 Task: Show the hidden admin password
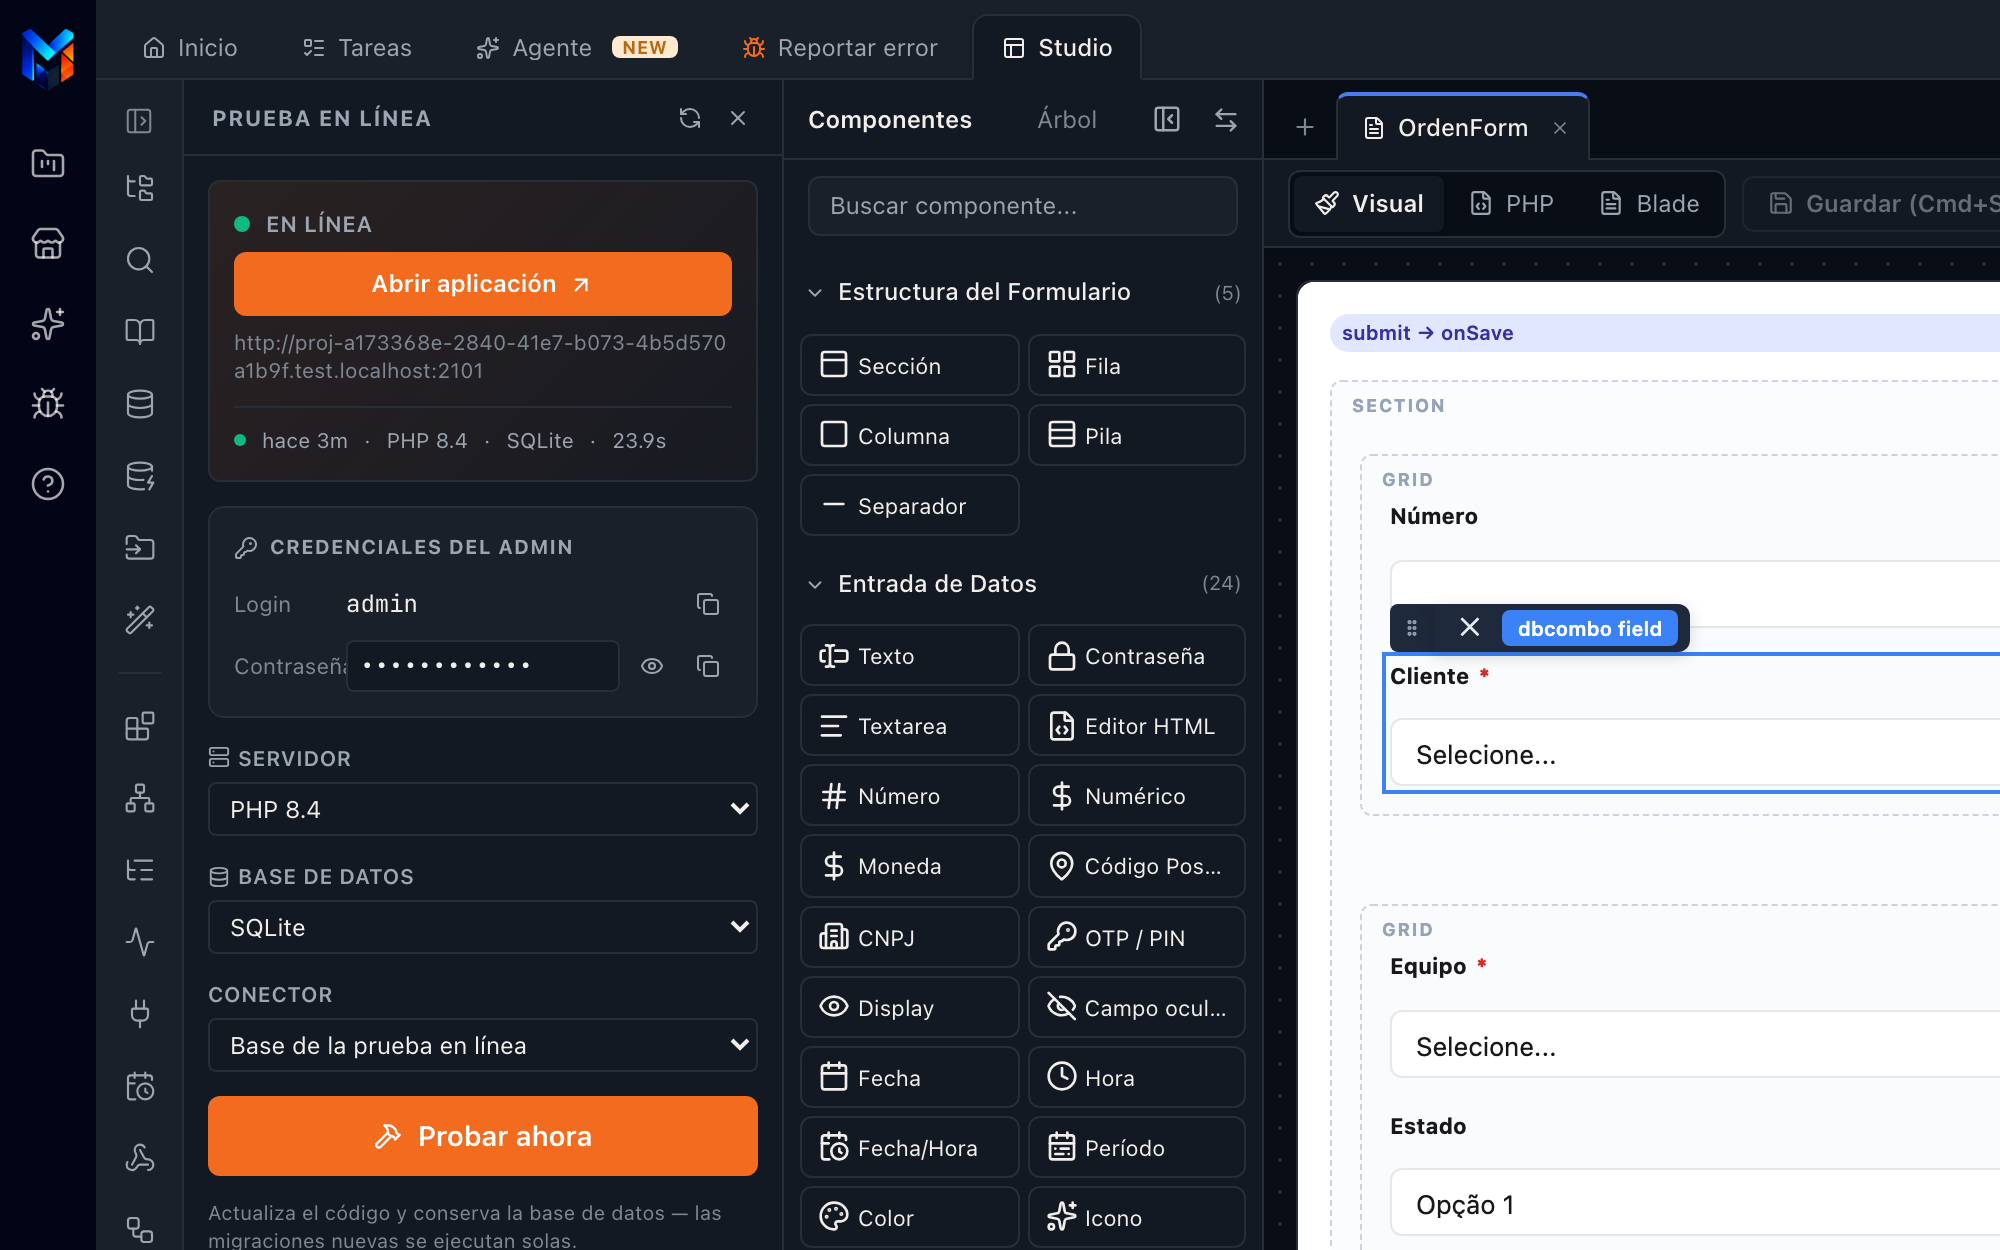tap(652, 666)
